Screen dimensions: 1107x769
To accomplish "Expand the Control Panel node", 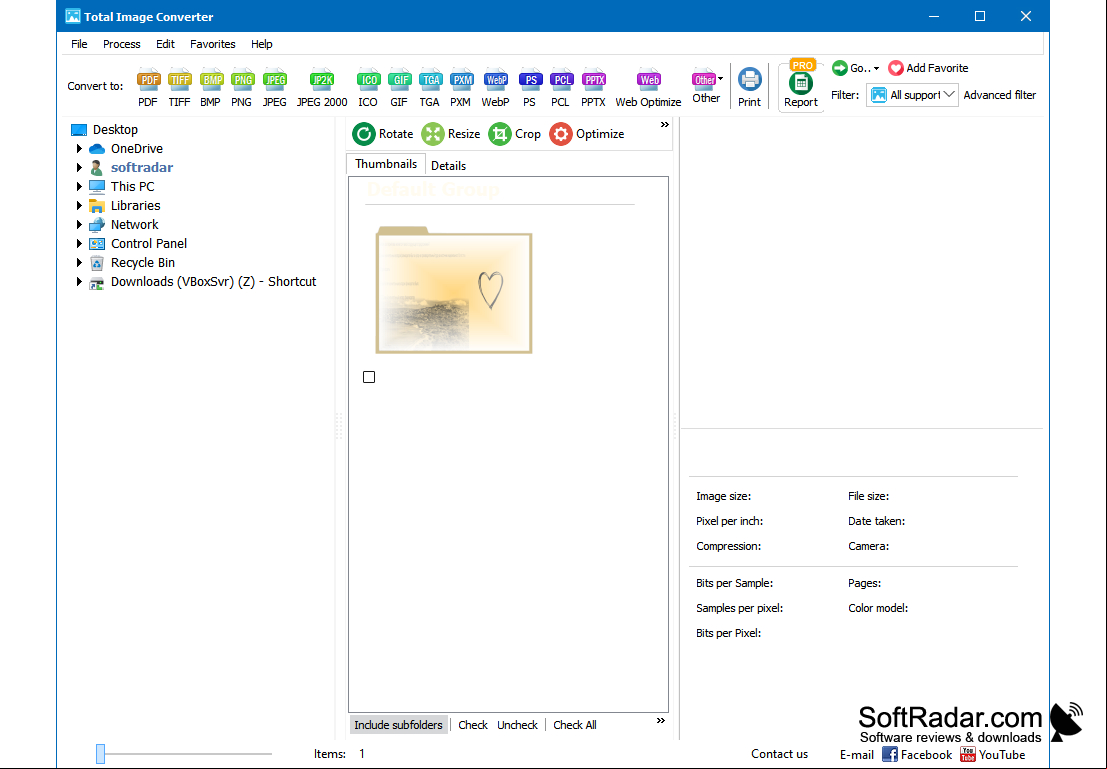I will [79, 244].
